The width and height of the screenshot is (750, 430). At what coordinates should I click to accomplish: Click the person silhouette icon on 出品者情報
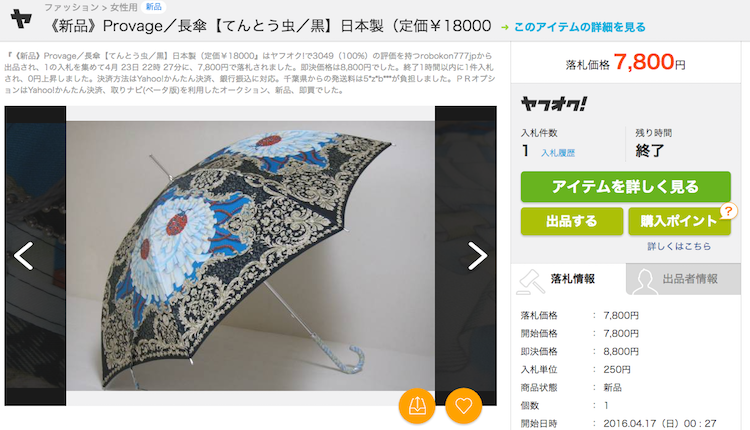(x=644, y=282)
